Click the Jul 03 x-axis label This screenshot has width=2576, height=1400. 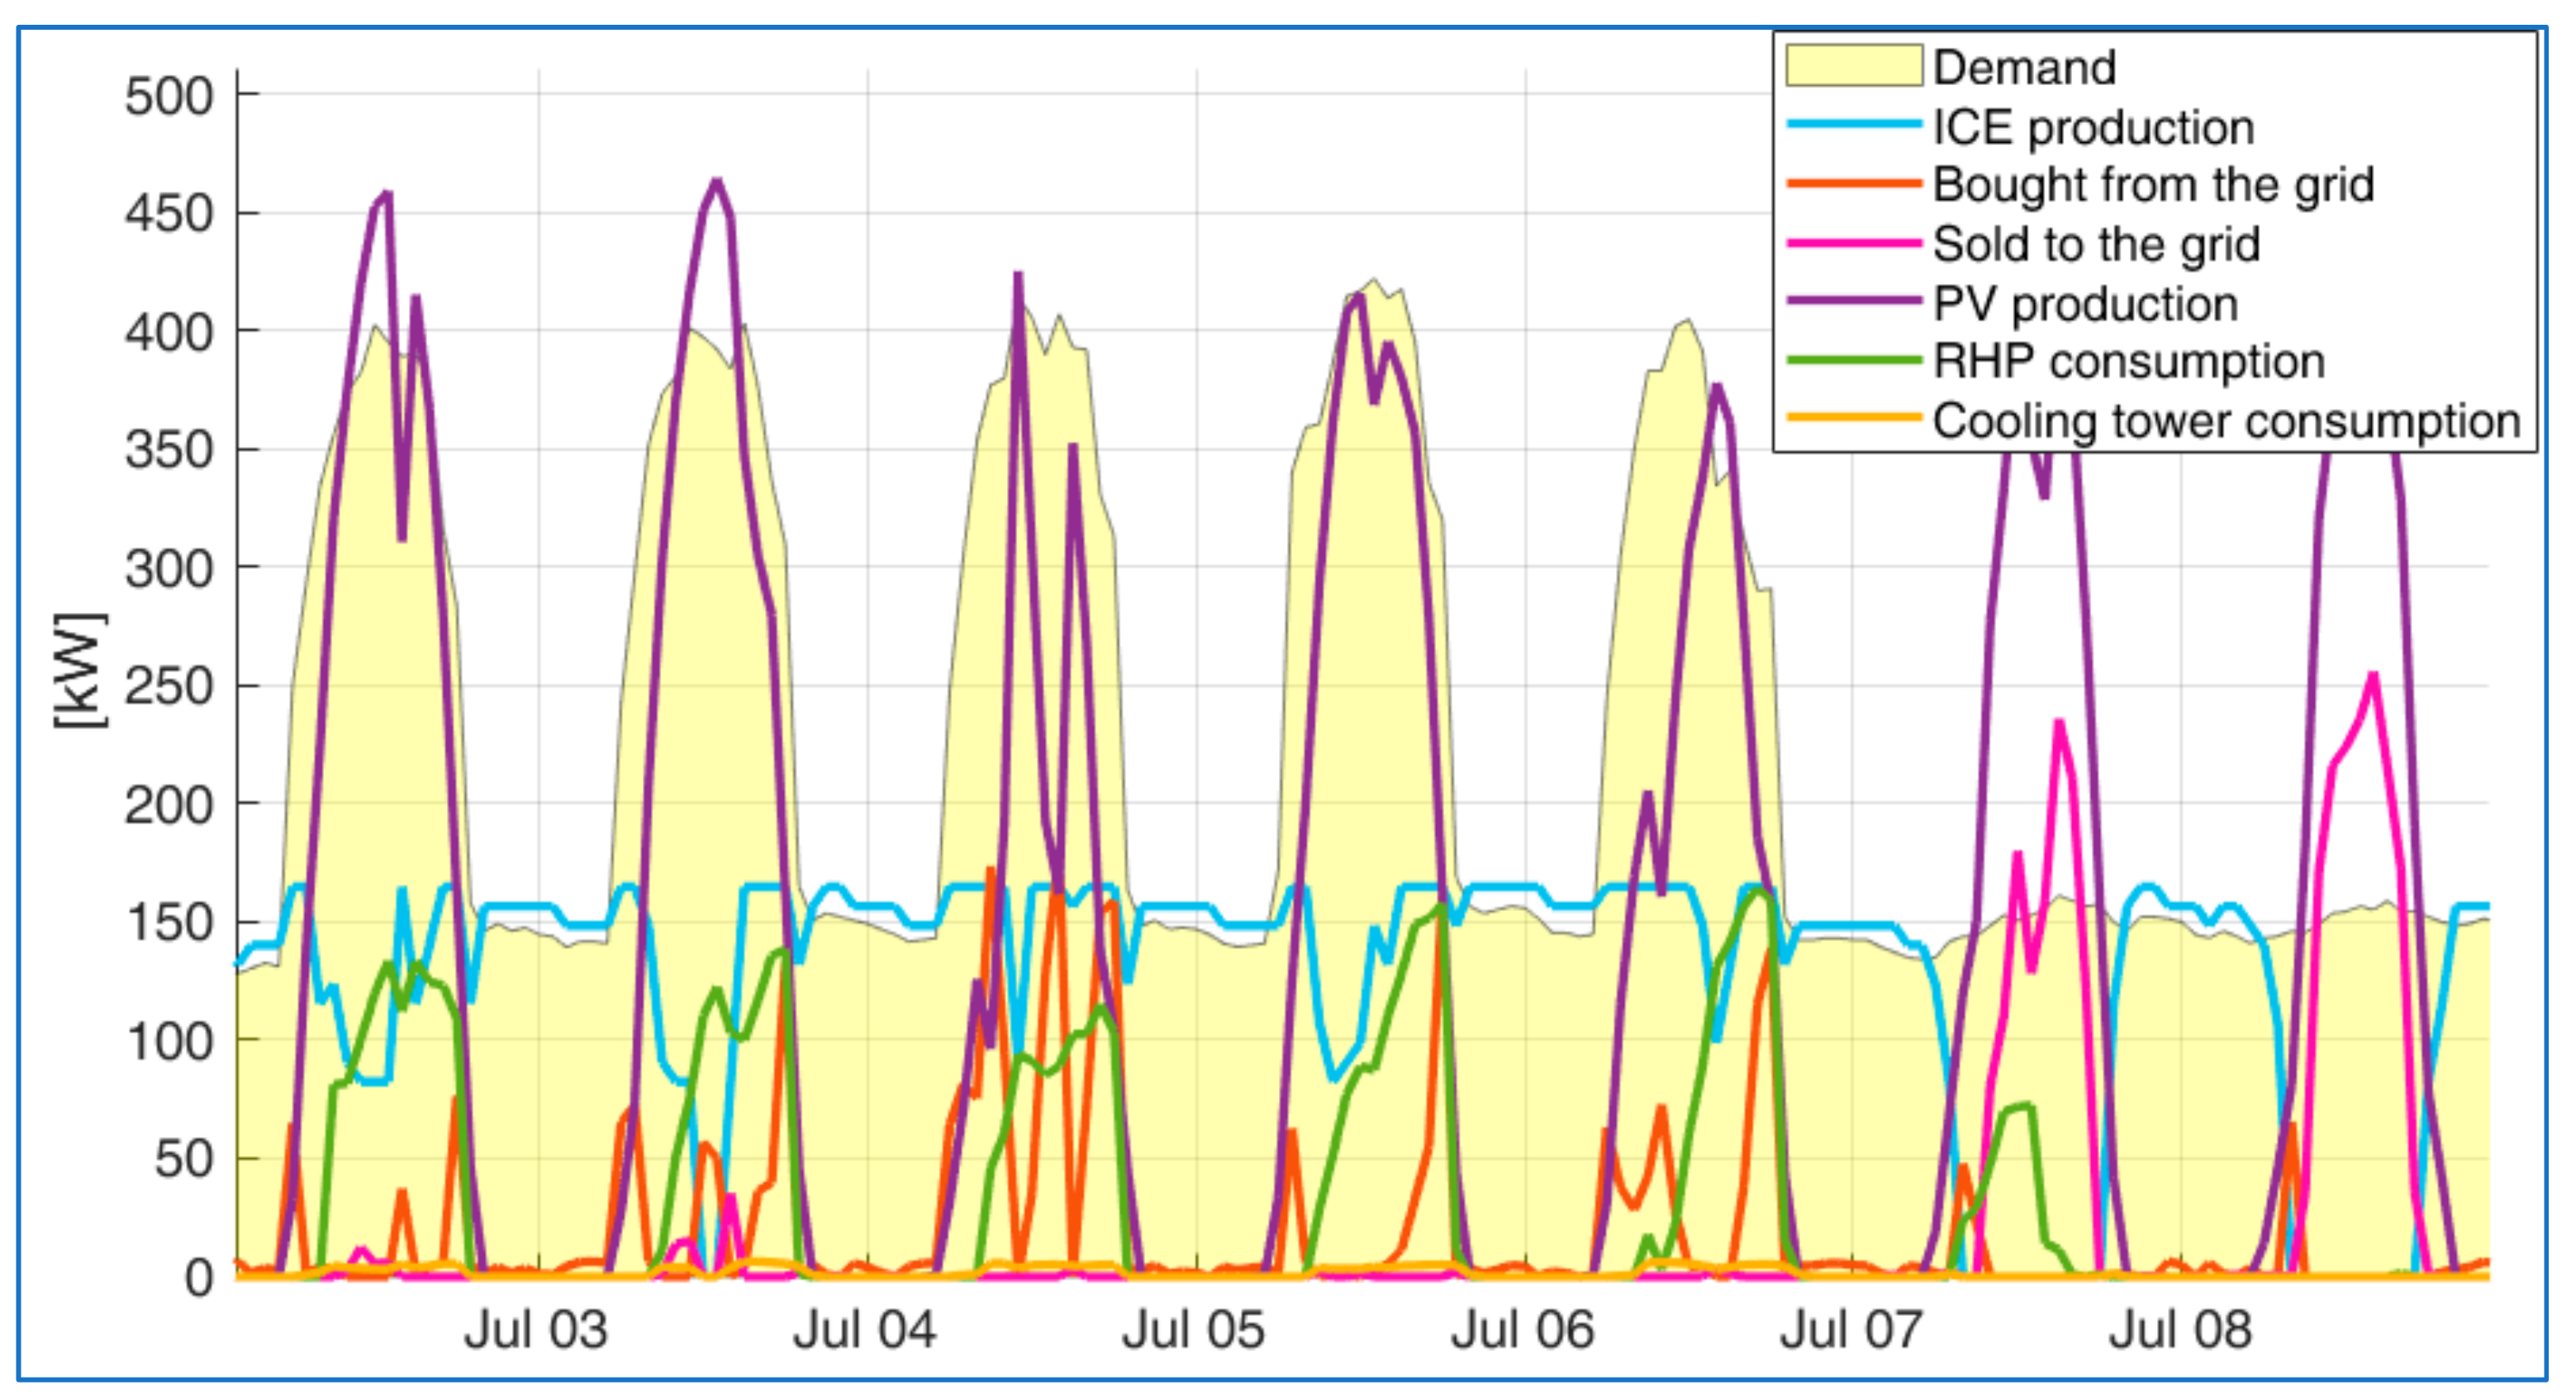(x=536, y=1331)
